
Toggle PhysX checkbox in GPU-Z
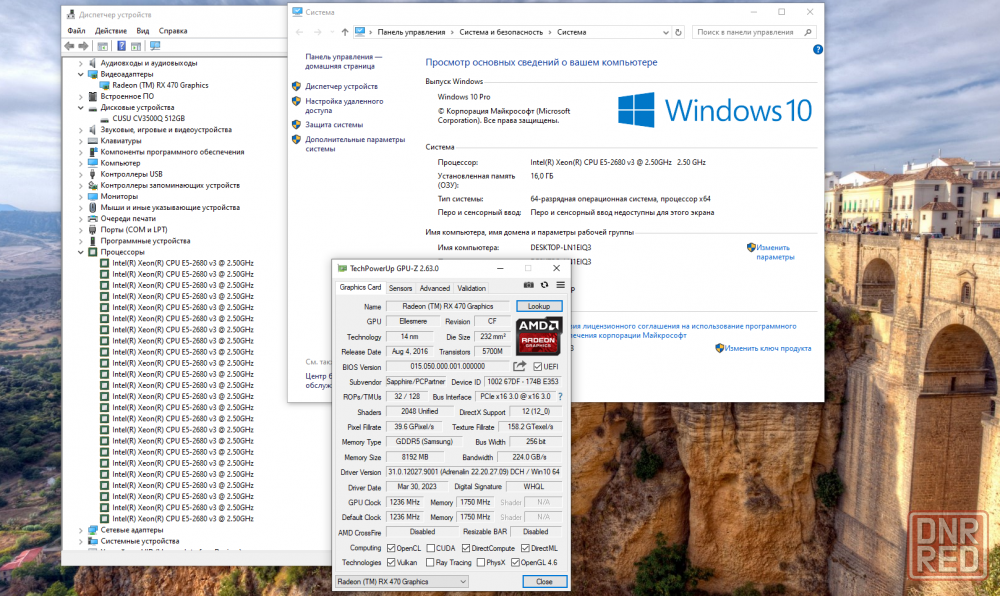tap(481, 562)
